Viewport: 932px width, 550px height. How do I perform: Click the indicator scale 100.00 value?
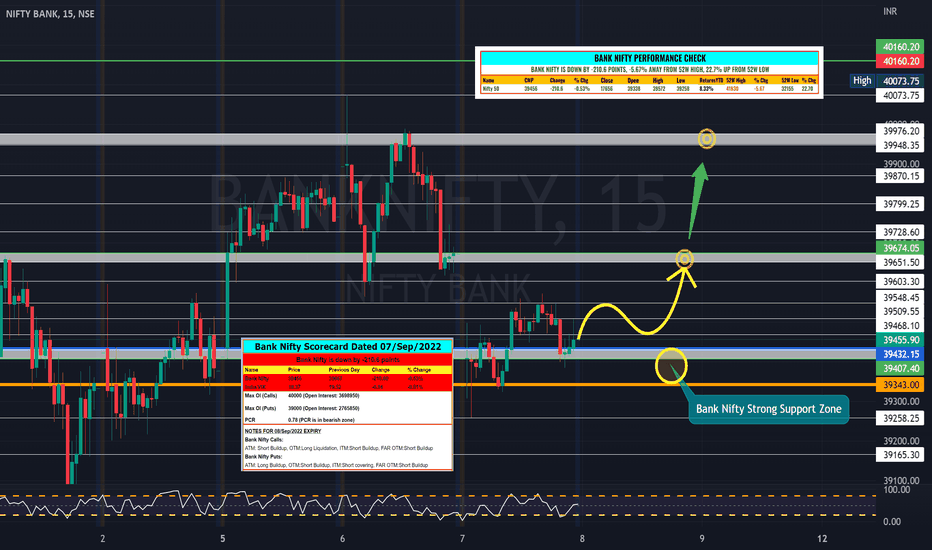coord(896,489)
